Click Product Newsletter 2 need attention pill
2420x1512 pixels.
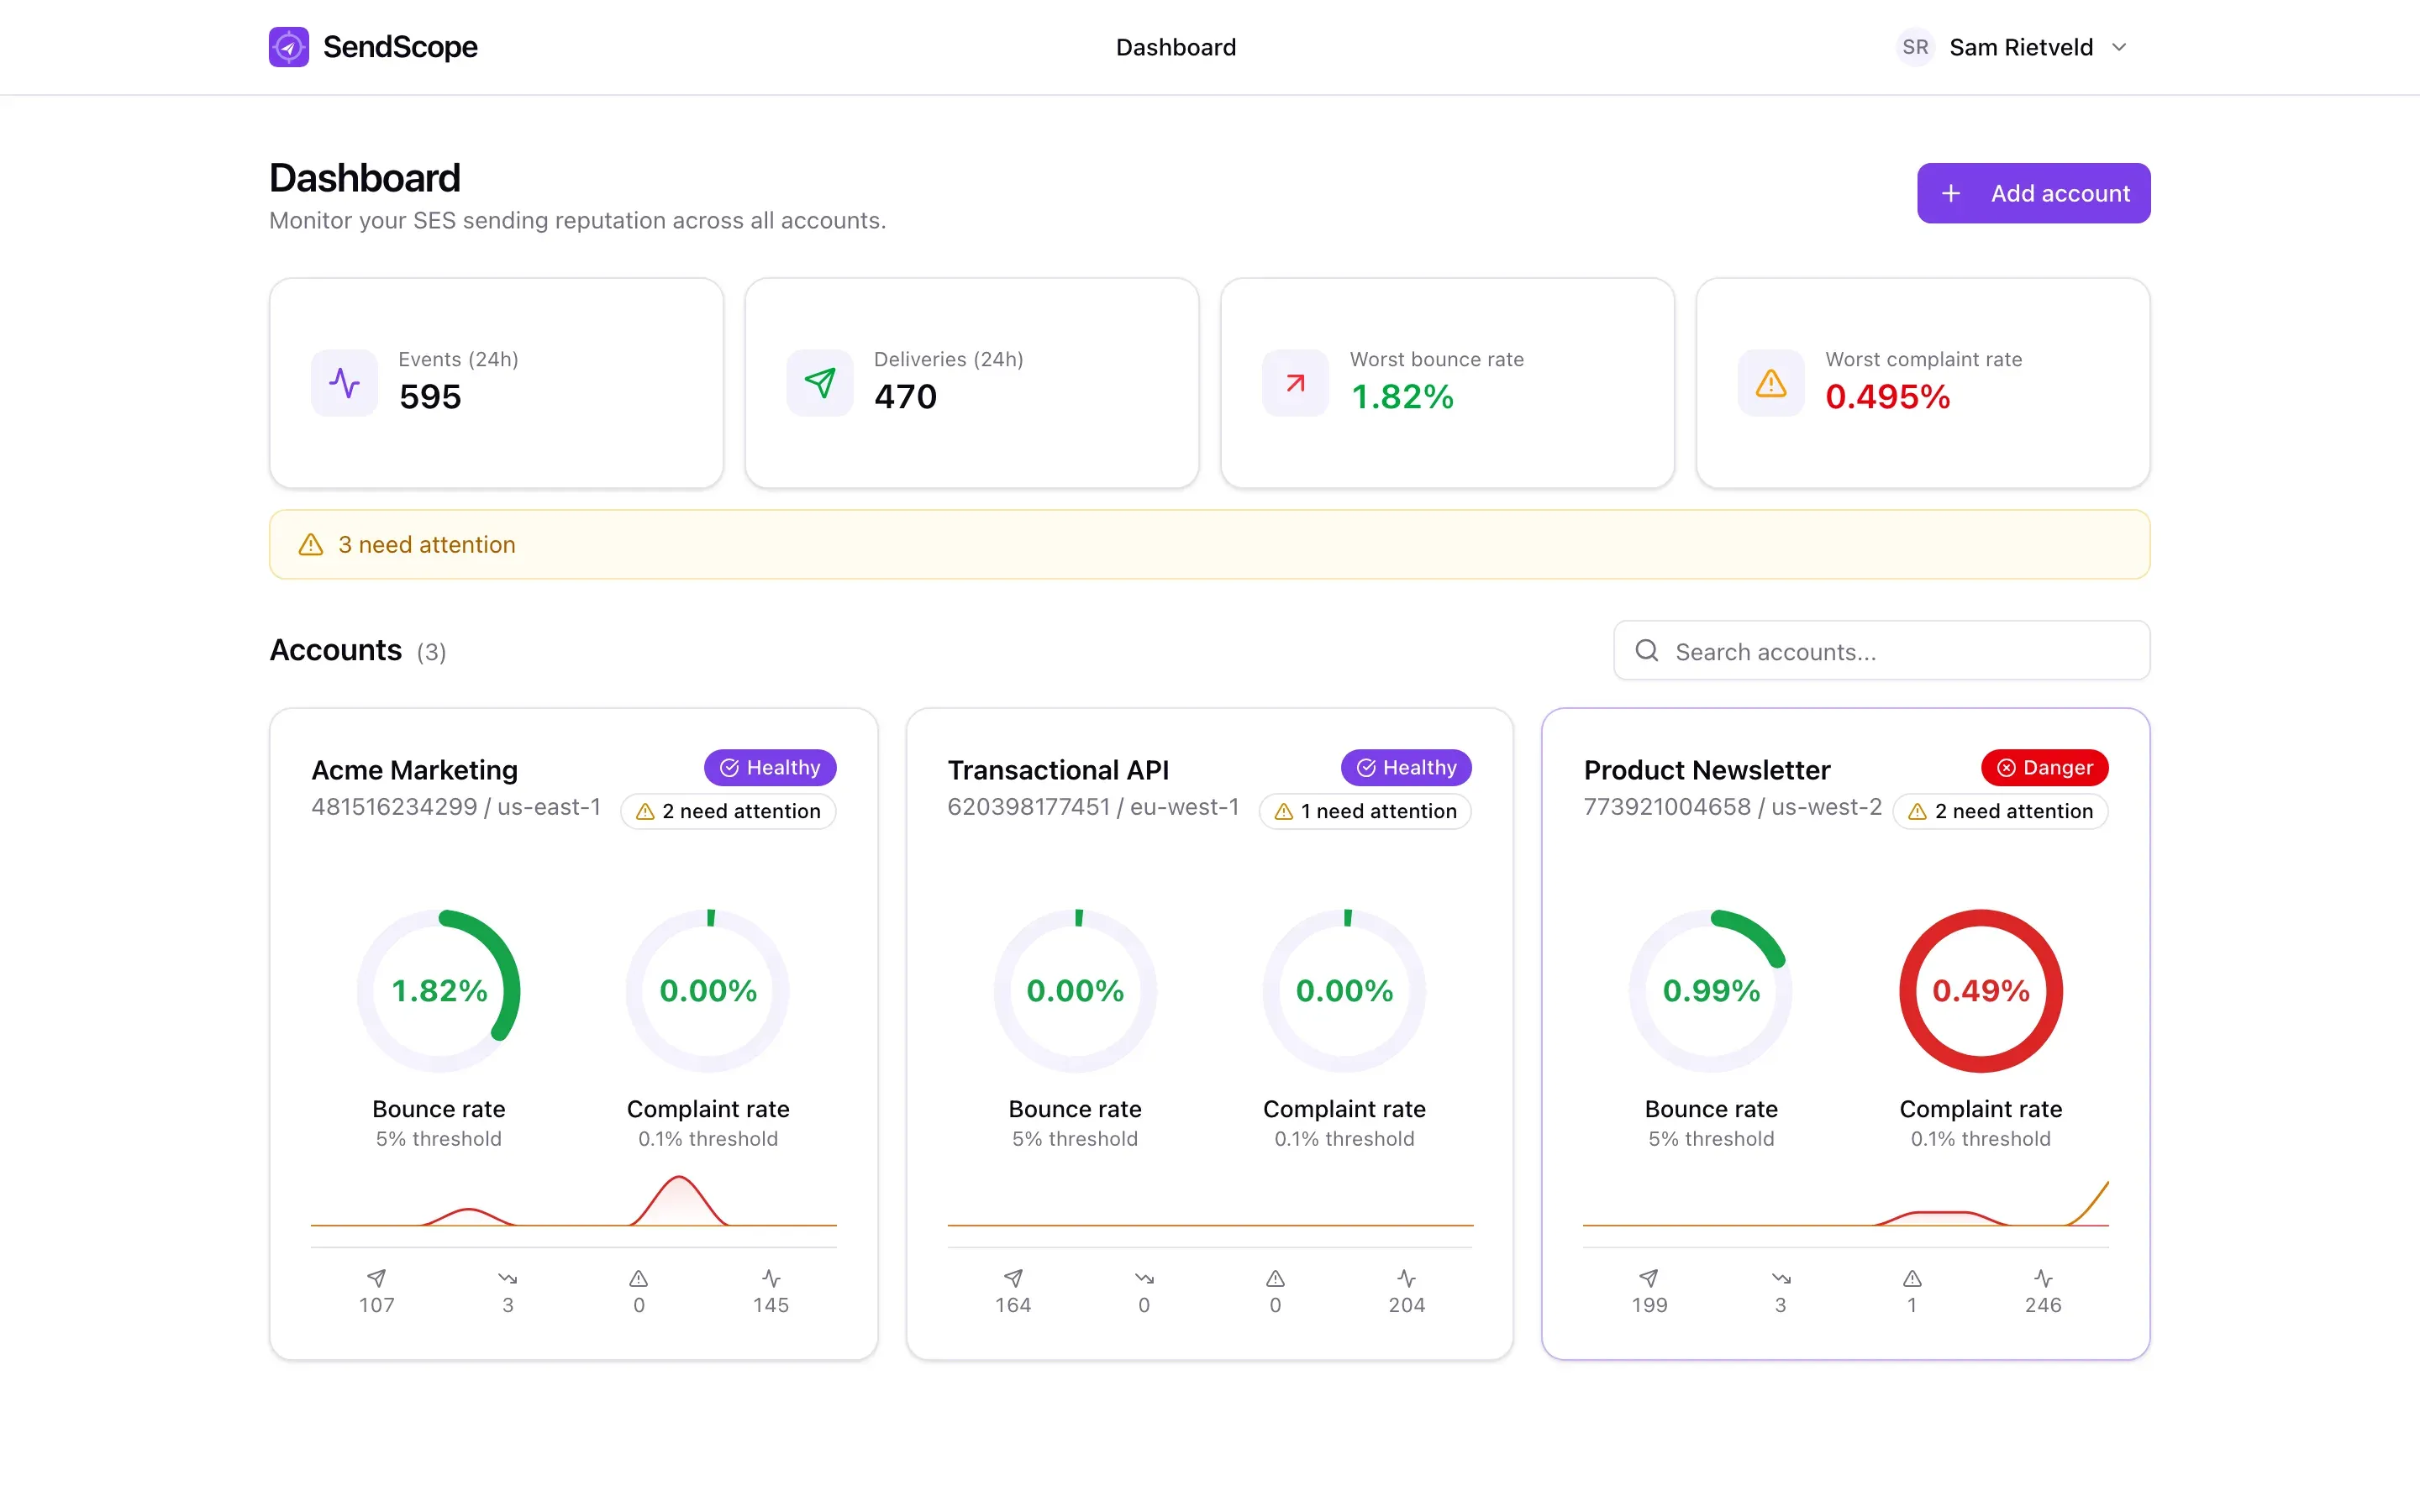click(2000, 811)
